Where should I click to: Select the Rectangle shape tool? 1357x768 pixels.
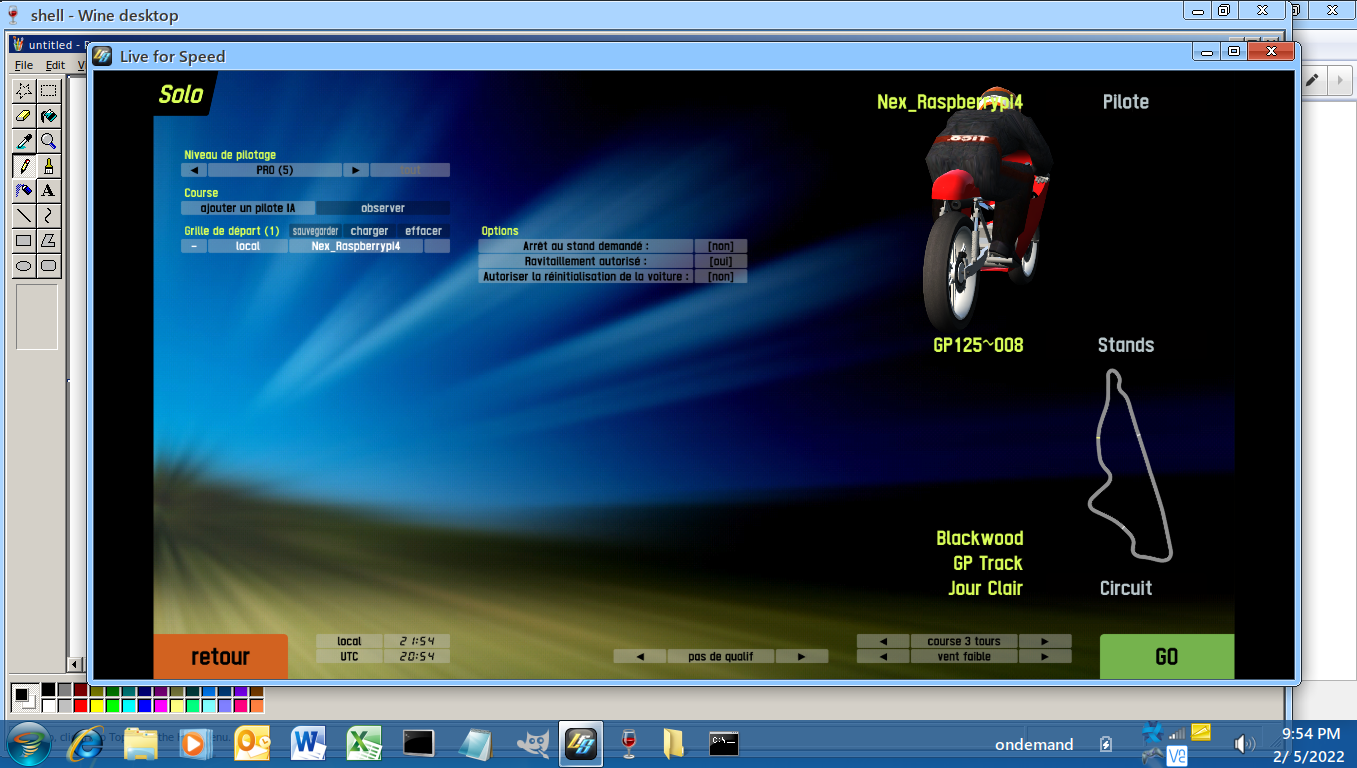[24, 240]
